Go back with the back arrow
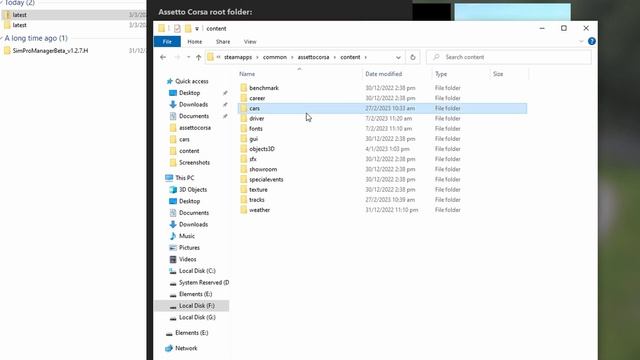The image size is (640, 360). click(x=163, y=57)
